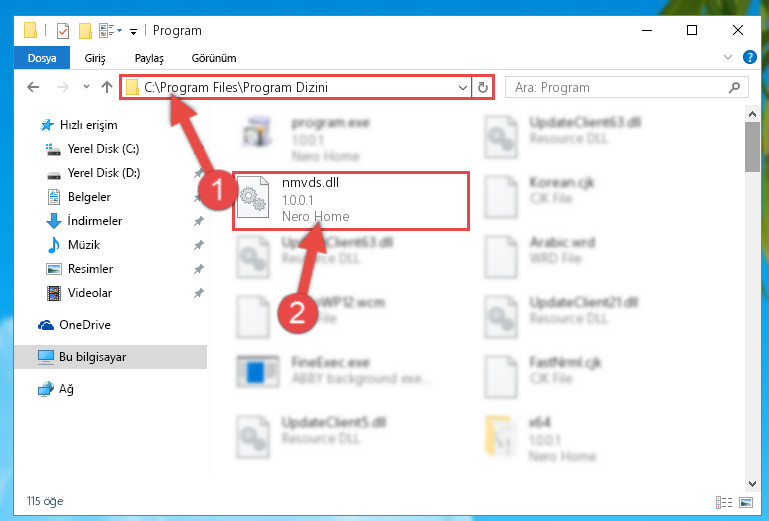Screen dimensions: 769x521
Task: Expand the ribbon with the chevron
Action: click(728, 57)
